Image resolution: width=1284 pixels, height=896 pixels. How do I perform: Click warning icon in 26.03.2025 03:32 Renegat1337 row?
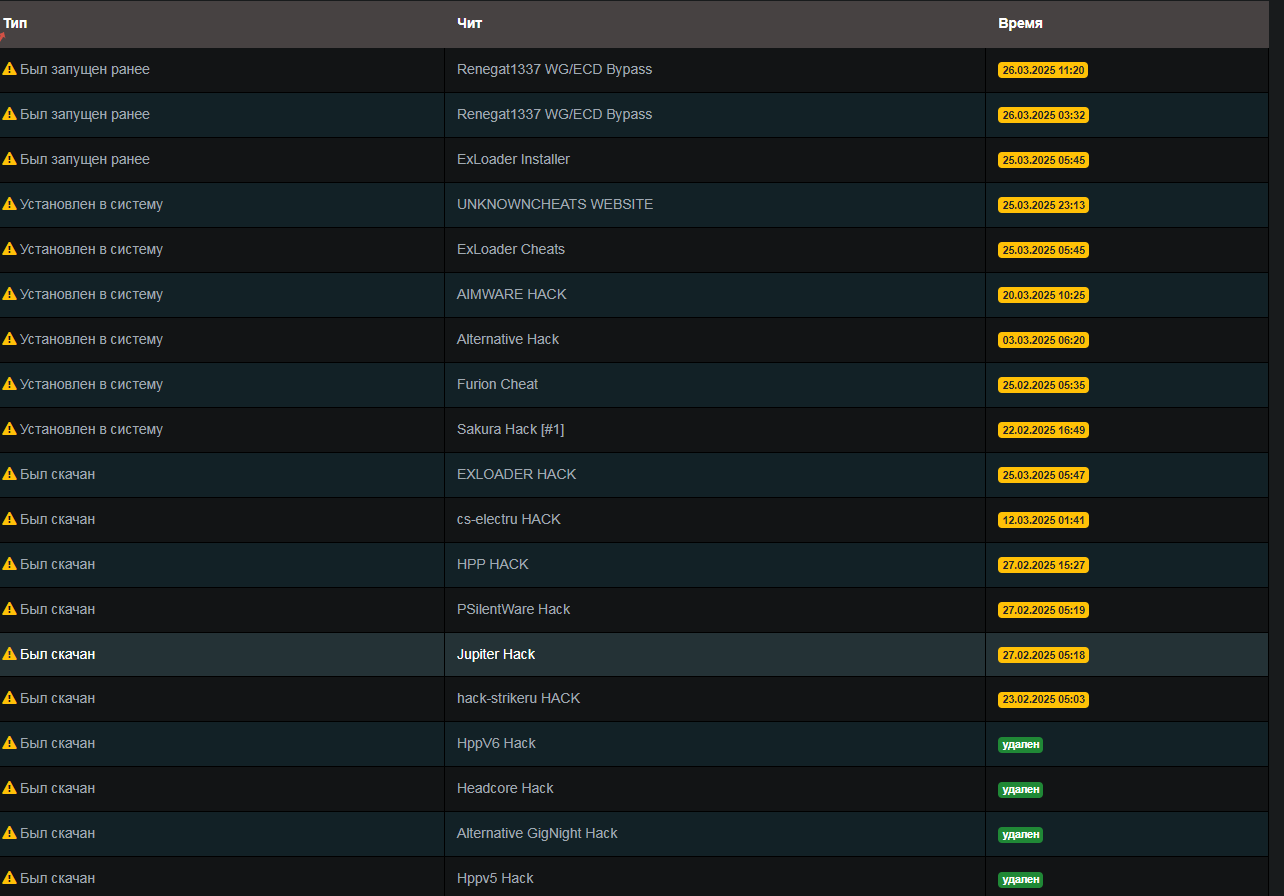click(10, 114)
